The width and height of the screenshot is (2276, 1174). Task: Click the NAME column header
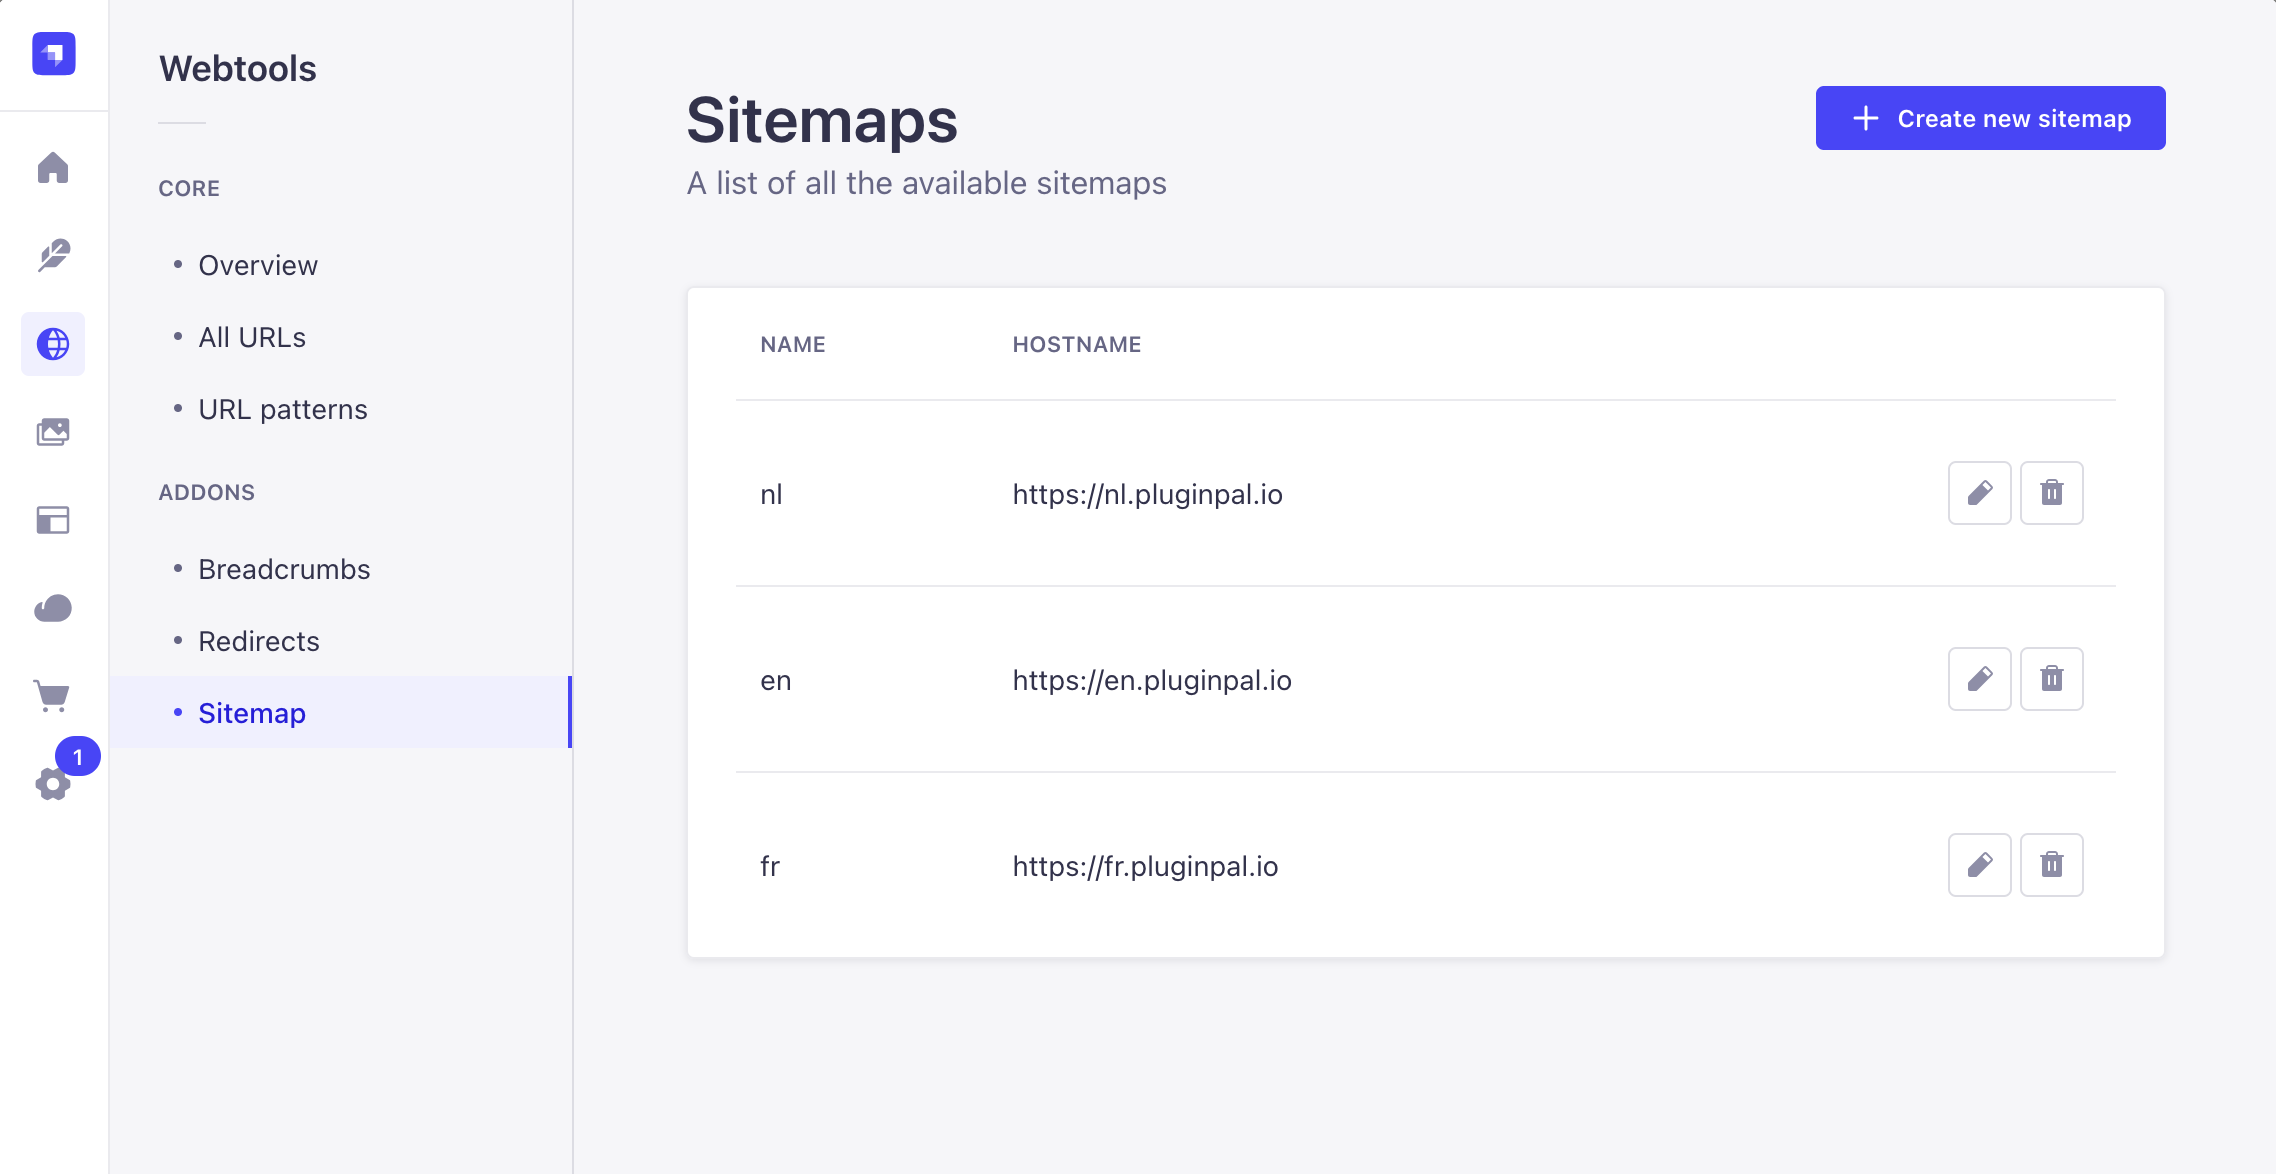[793, 344]
